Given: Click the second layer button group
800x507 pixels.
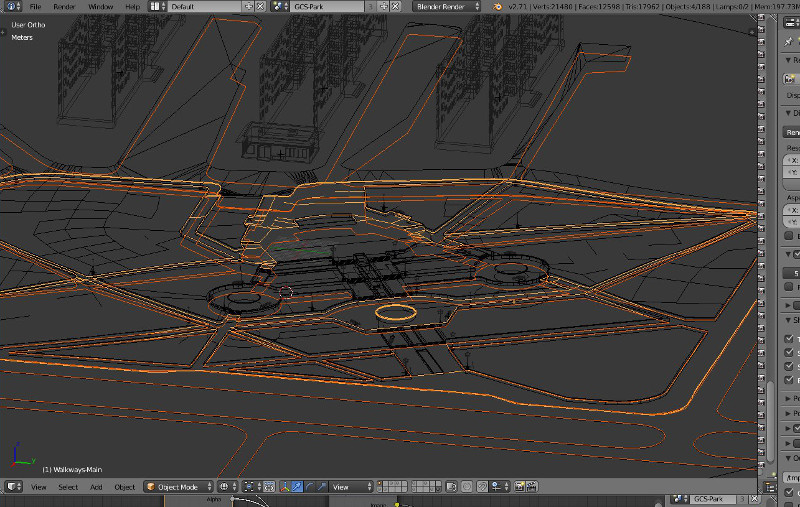Looking at the screenshot, I should [x=426, y=487].
